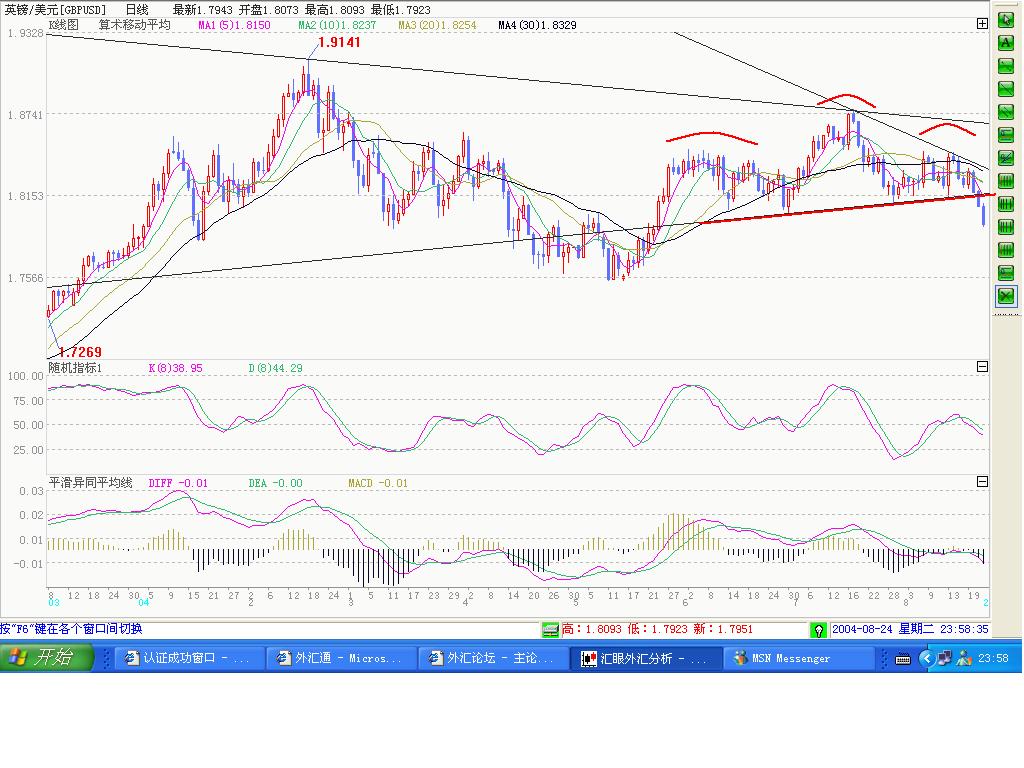Switch to 认证成功窗口 taskbar window

coord(189,658)
